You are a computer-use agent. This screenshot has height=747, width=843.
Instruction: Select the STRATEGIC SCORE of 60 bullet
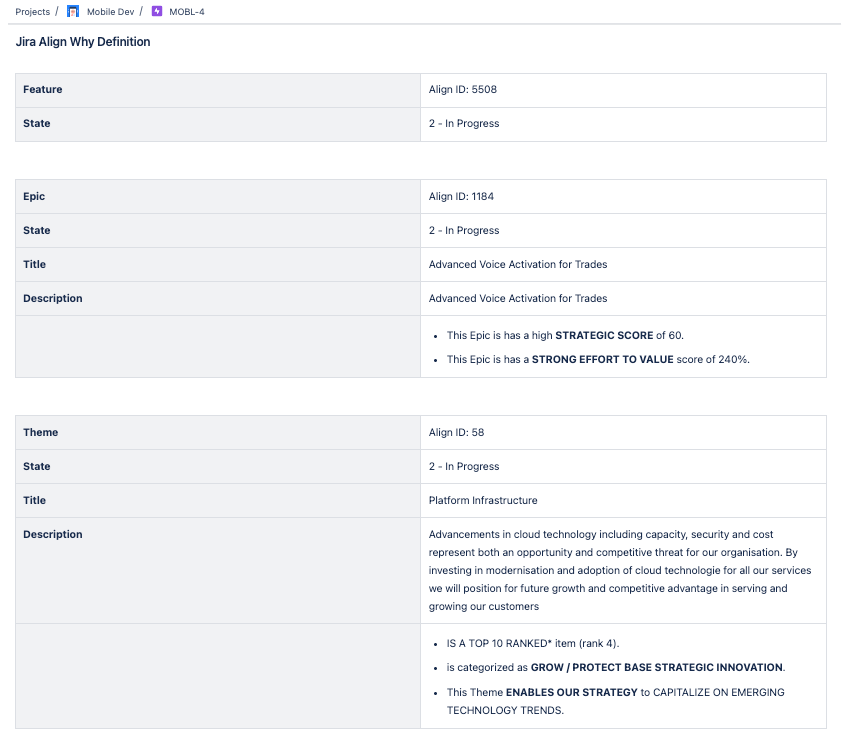coord(565,335)
